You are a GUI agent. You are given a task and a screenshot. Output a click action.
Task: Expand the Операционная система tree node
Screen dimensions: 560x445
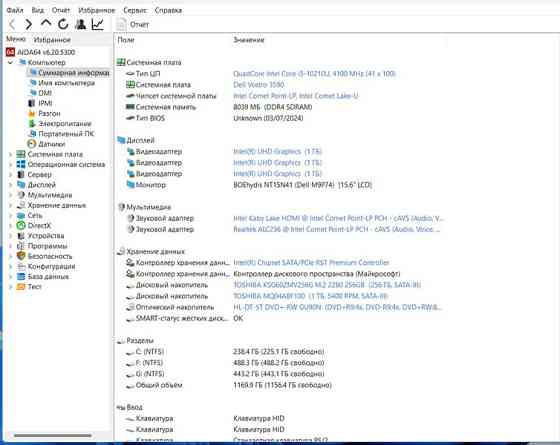point(10,165)
